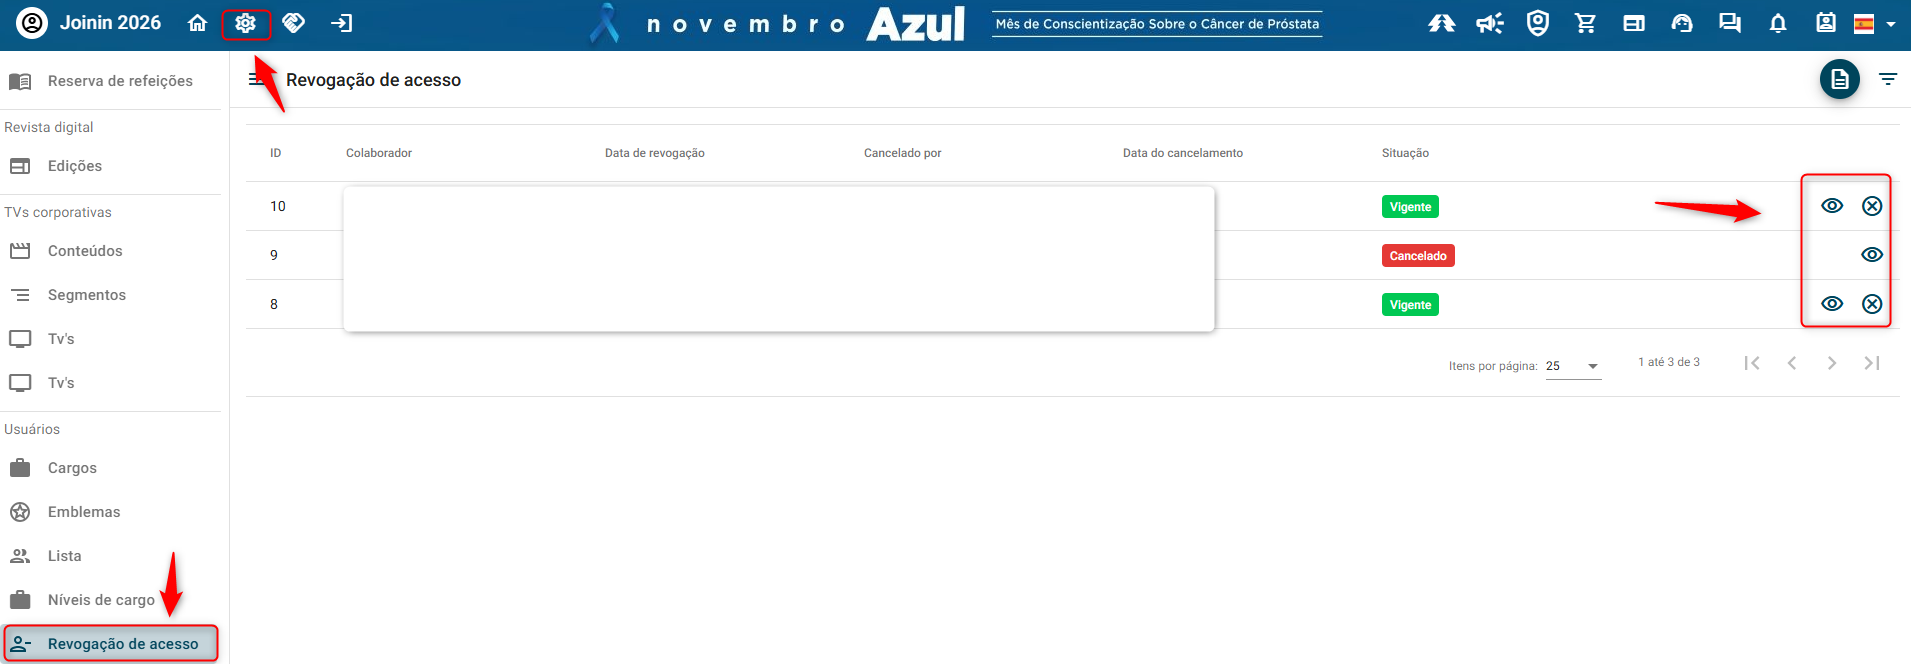Click the logout arrow icon
This screenshot has height=664, width=1911.
coord(342,23)
